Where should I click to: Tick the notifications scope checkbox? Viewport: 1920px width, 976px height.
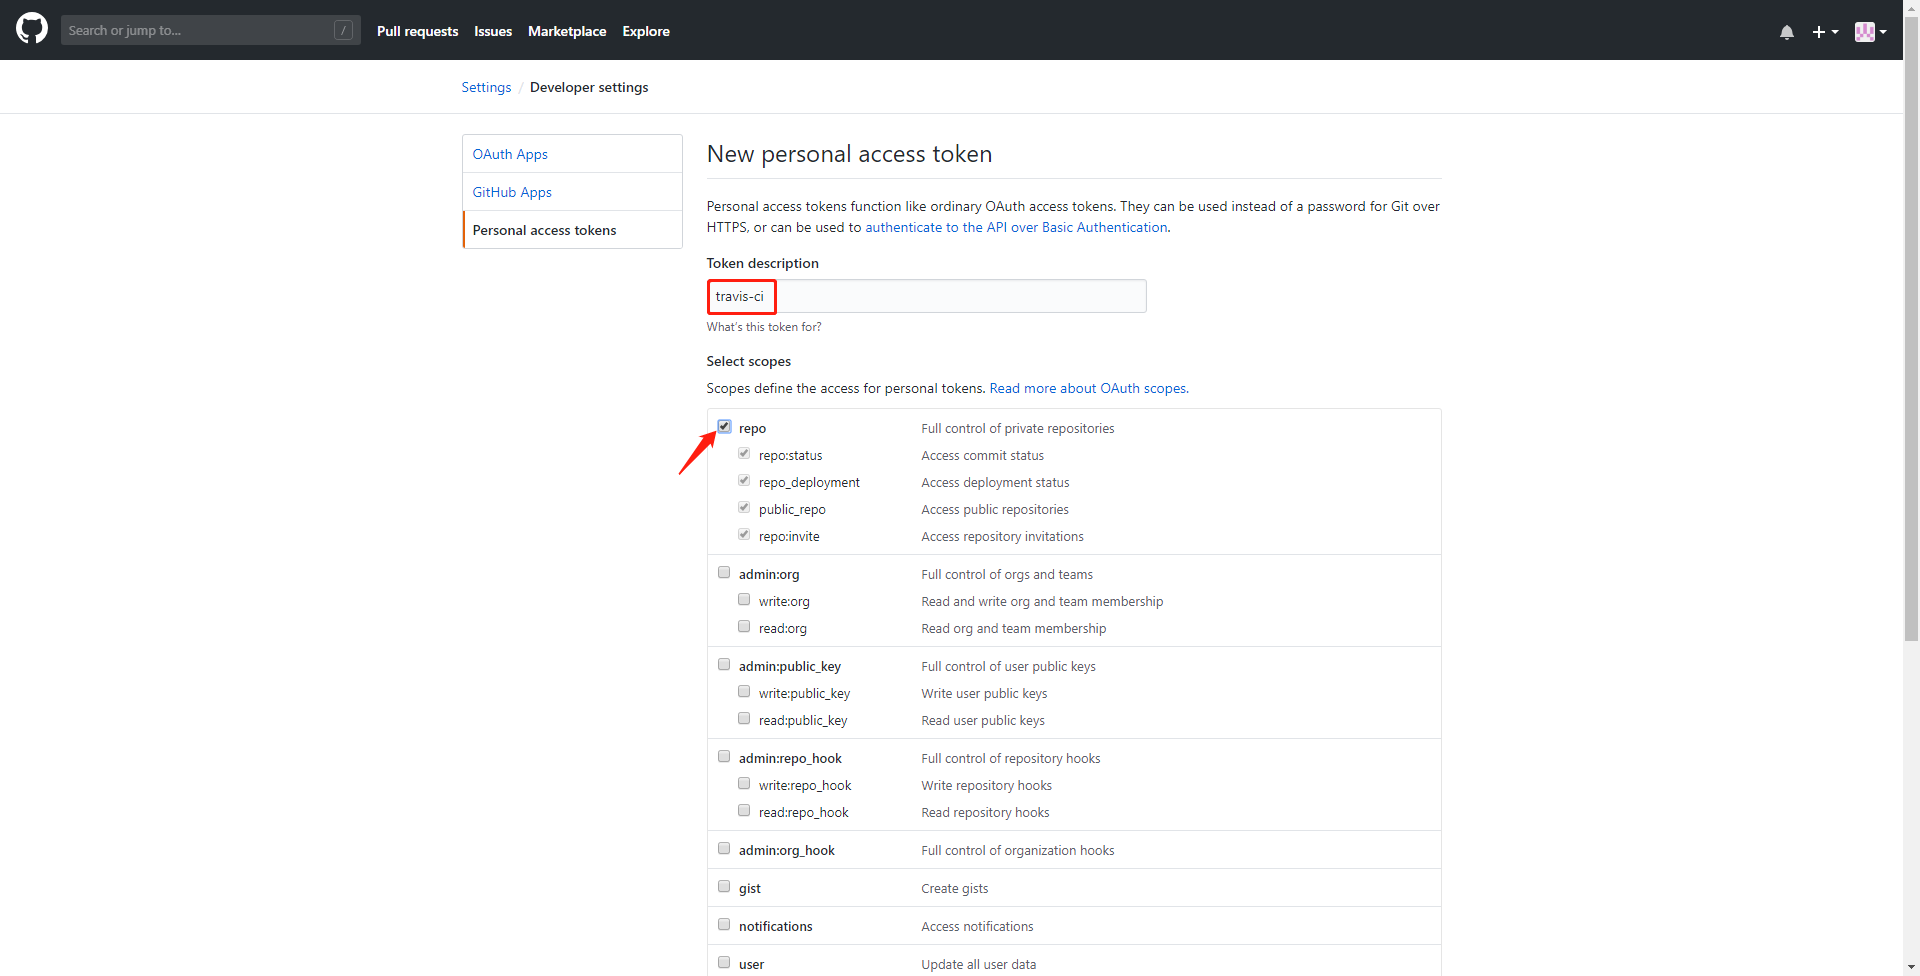[x=724, y=925]
